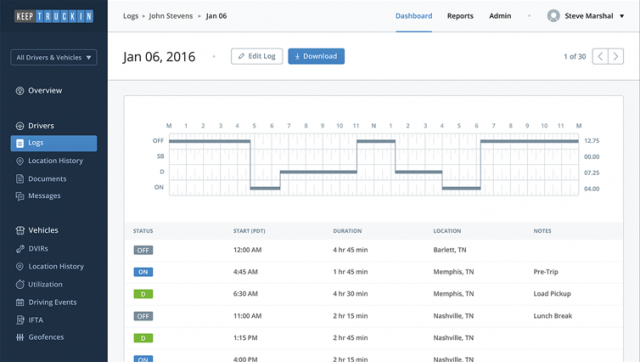Click the Drivers steering wheel icon
This screenshot has height=362, width=640.
click(20, 126)
